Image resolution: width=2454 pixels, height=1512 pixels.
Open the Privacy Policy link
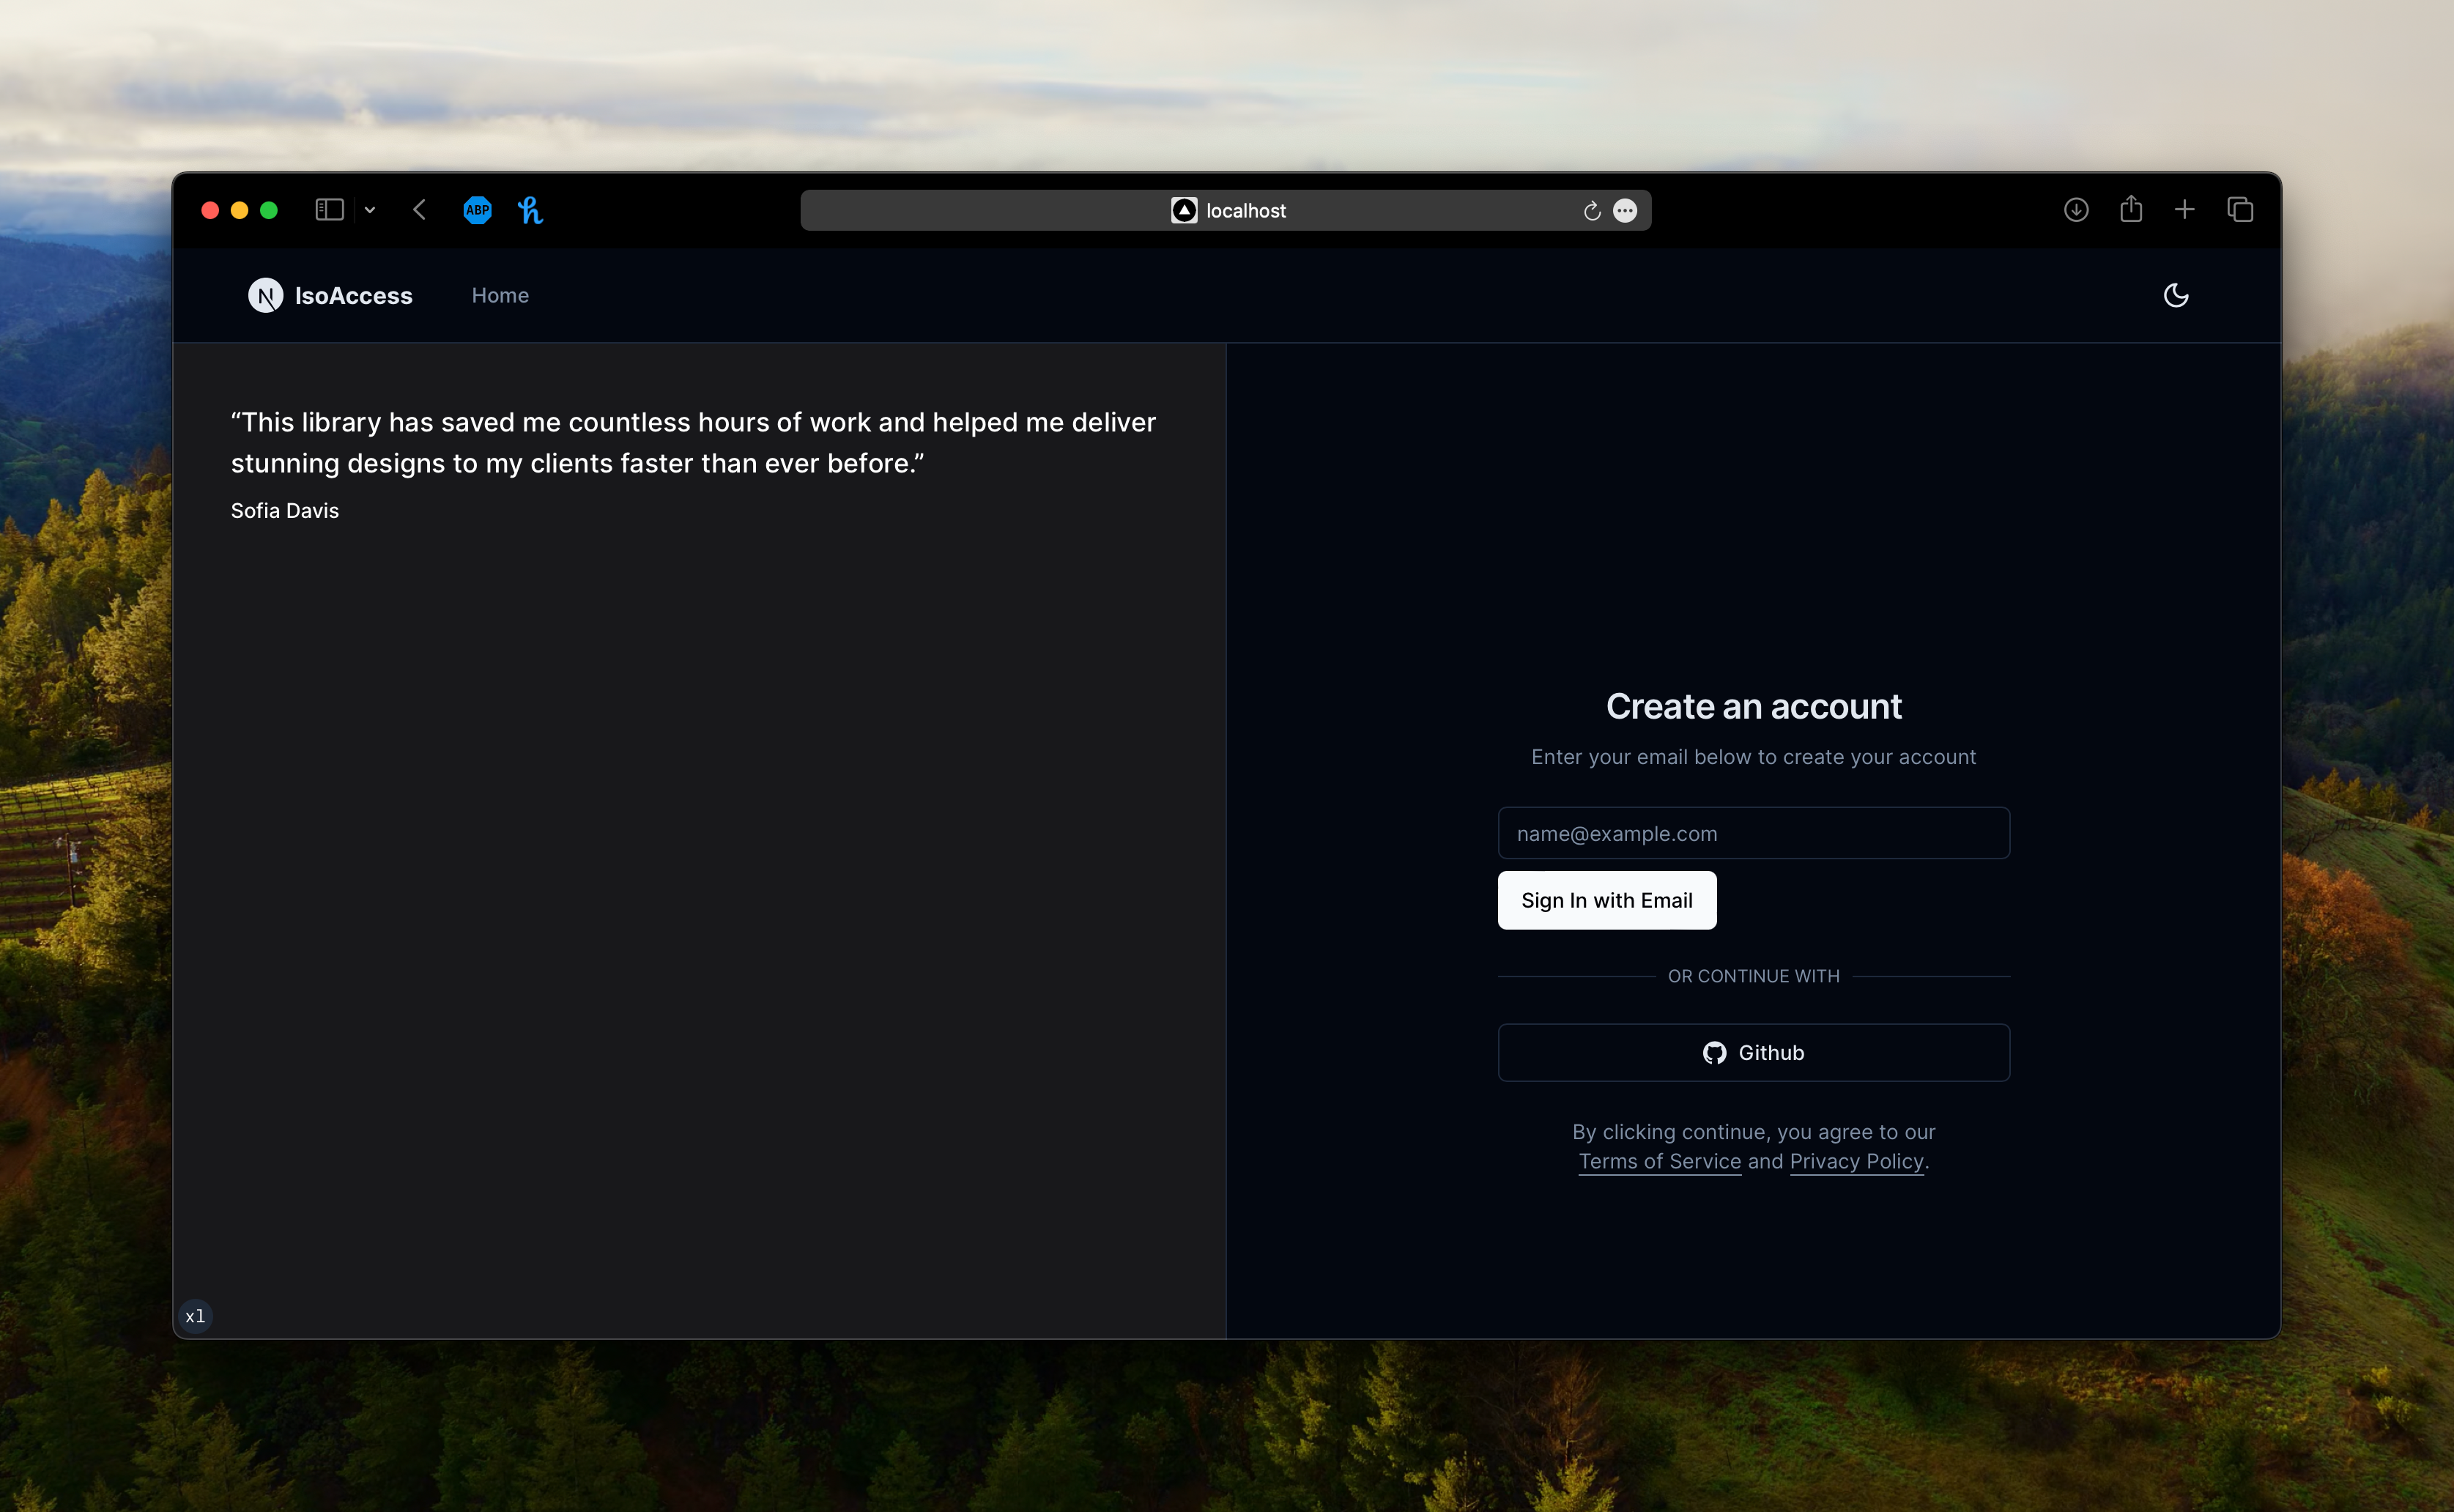point(1856,1161)
